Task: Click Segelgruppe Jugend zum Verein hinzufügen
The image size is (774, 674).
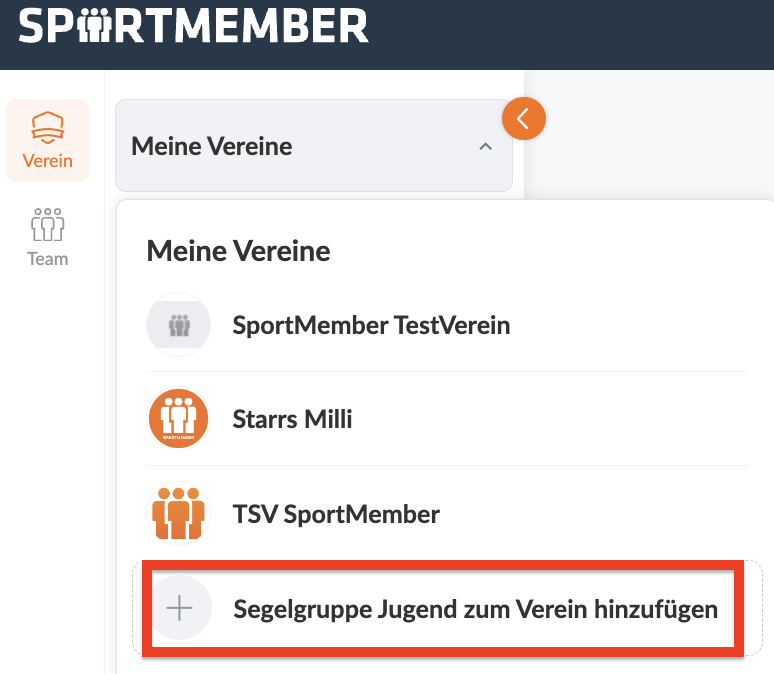Action: [475, 609]
